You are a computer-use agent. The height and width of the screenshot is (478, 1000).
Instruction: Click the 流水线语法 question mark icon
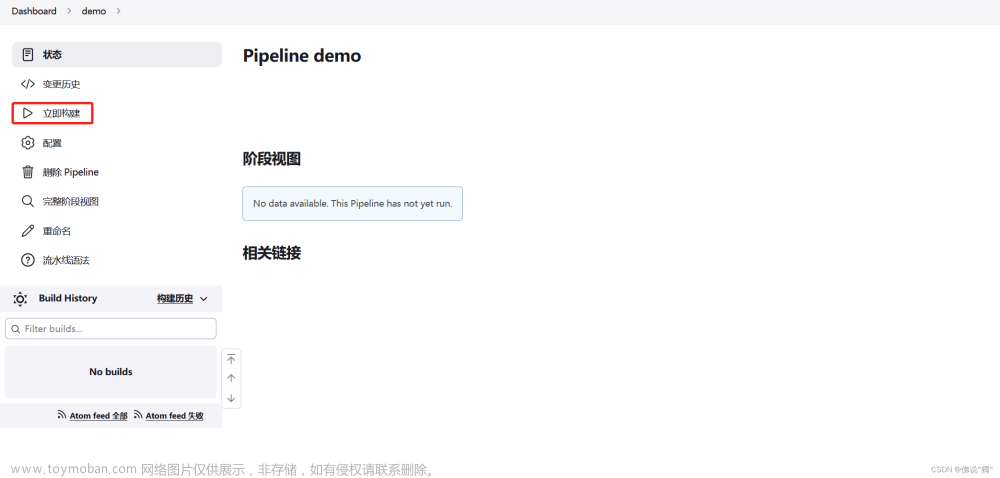(27, 260)
